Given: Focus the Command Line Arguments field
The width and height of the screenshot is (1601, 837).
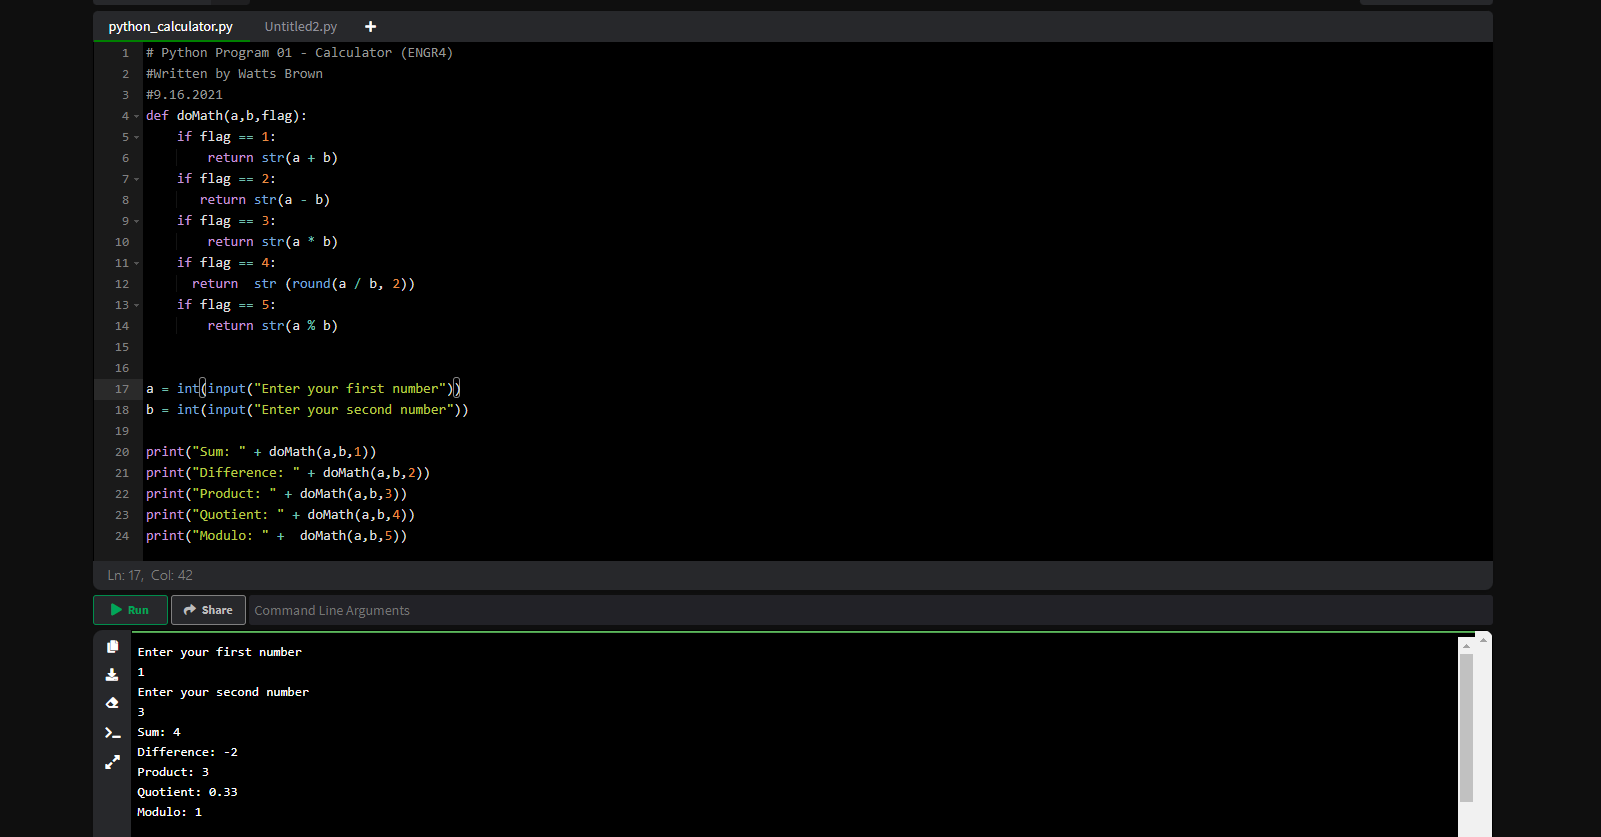Looking at the screenshot, I should coord(870,610).
